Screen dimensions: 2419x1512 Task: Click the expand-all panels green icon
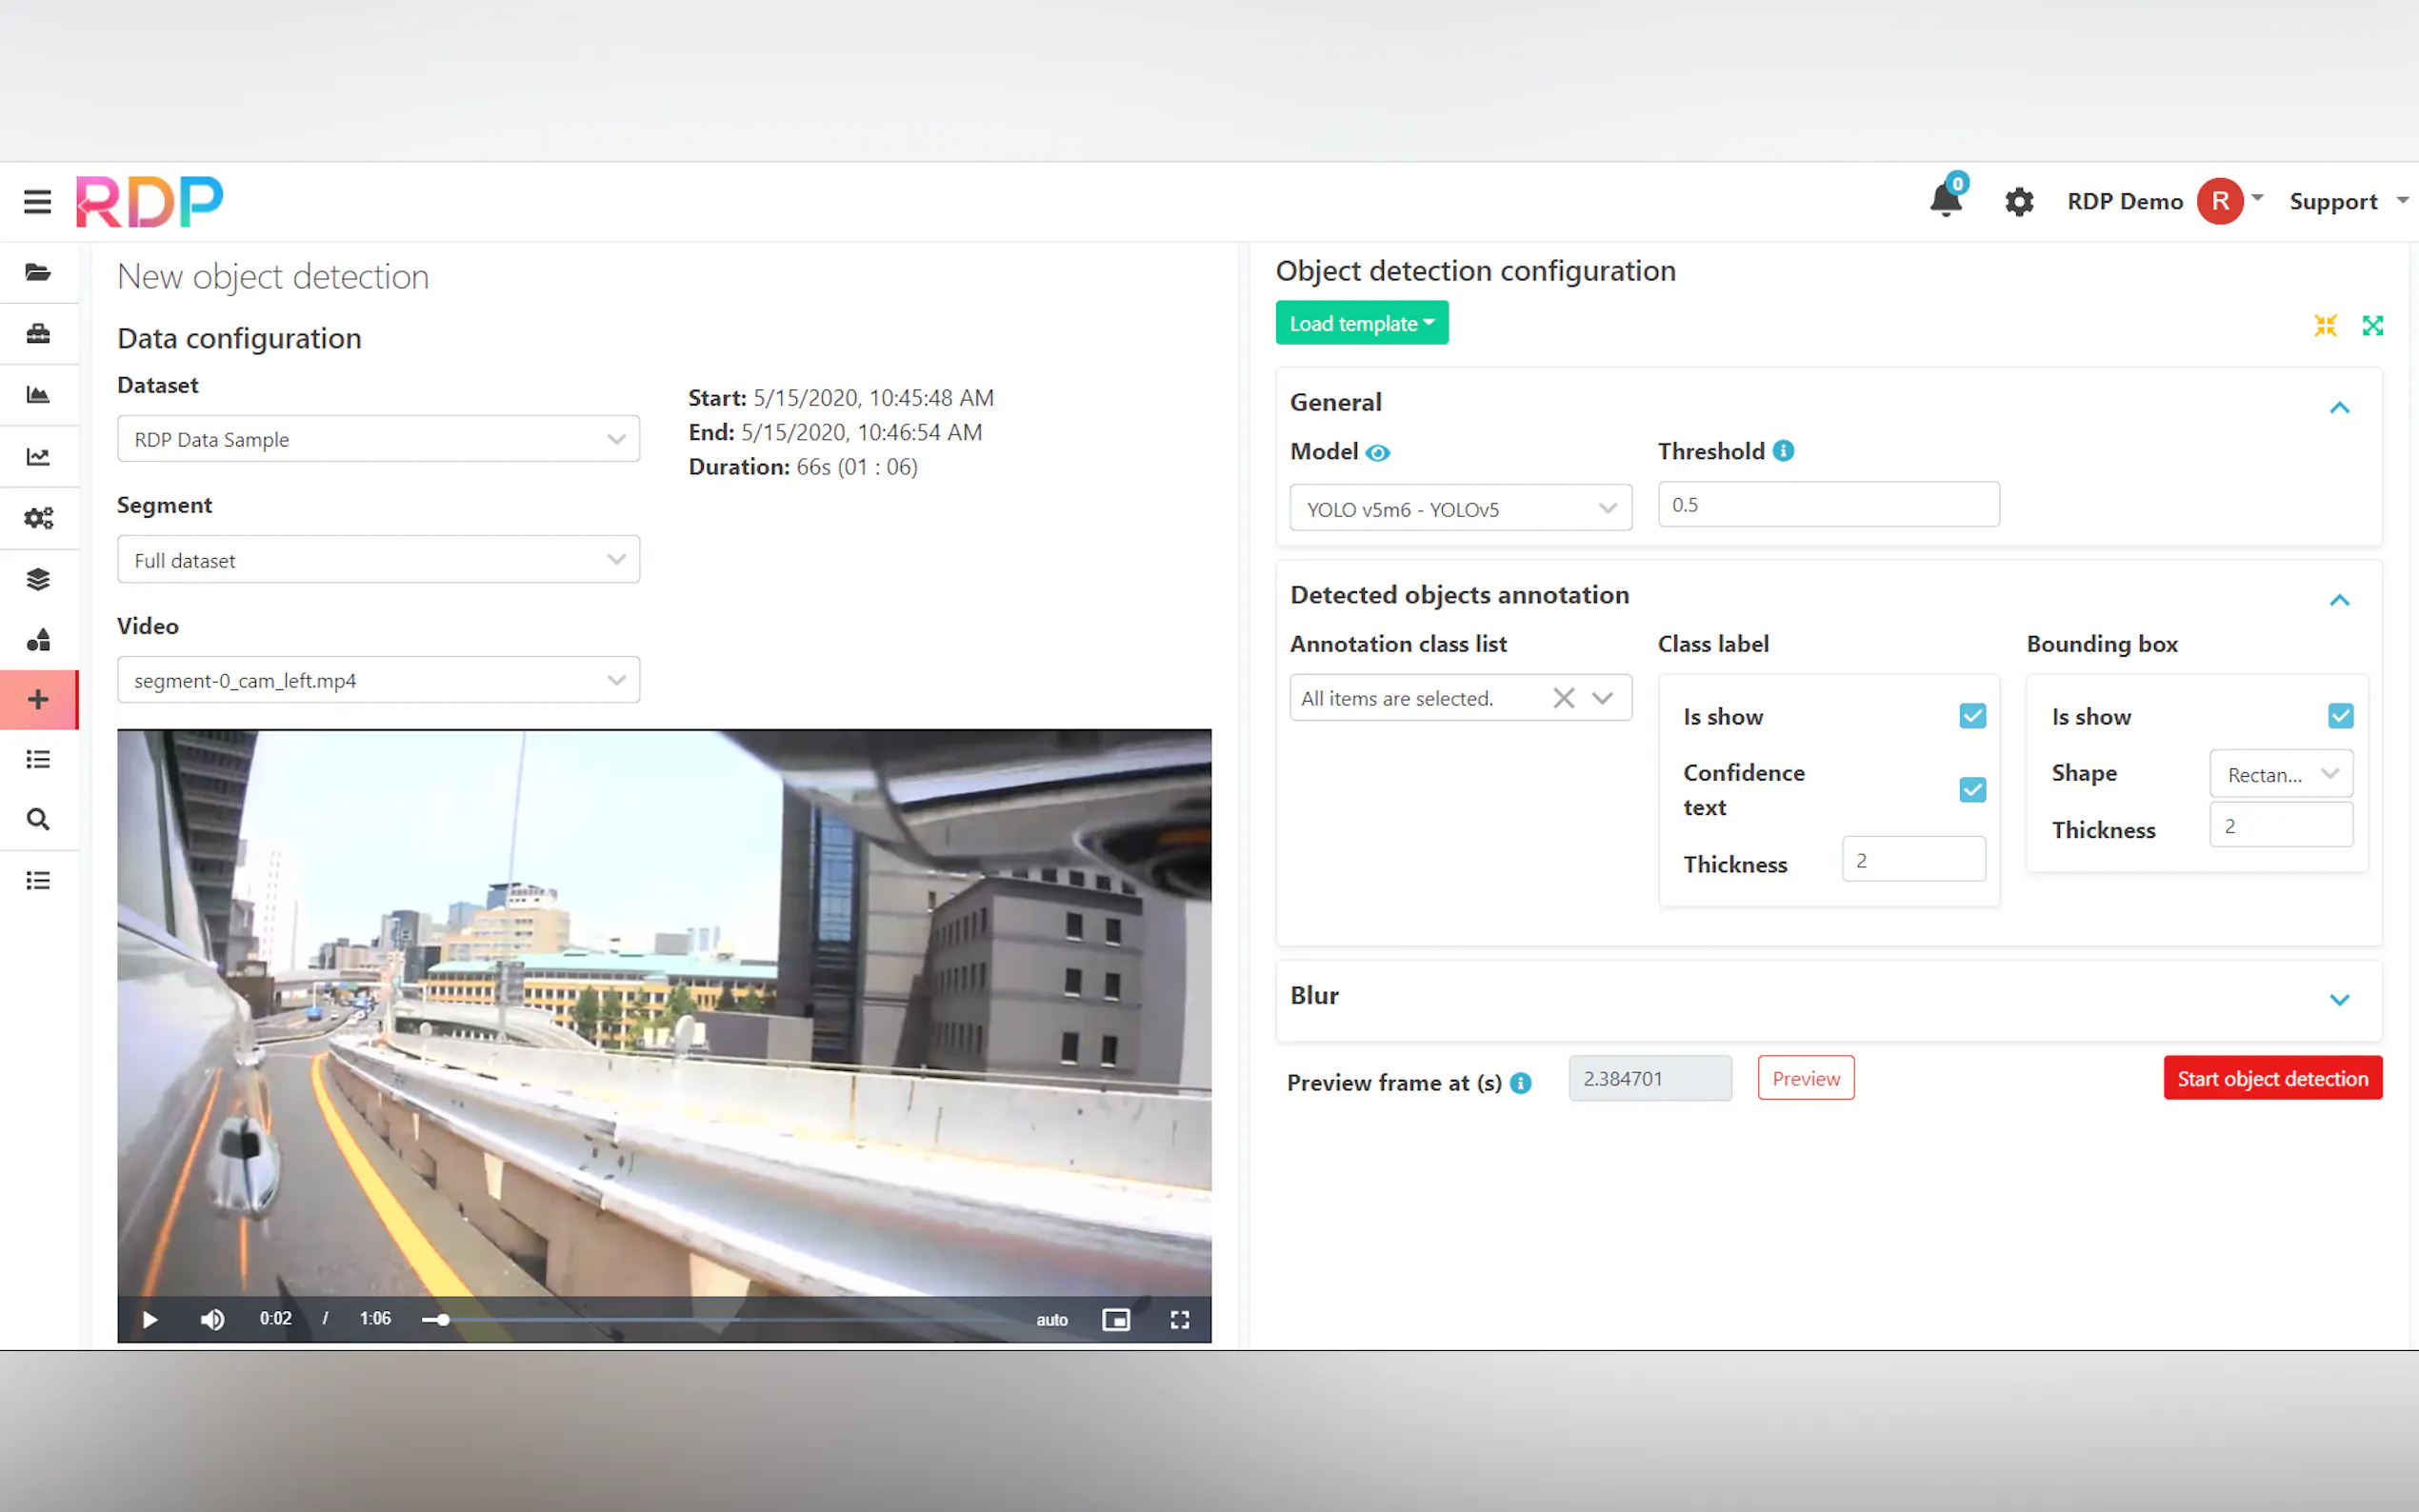coord(2372,325)
